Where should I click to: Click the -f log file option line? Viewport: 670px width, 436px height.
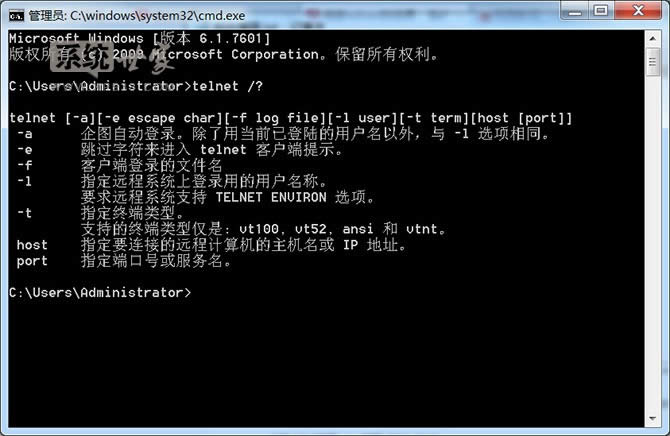coord(119,166)
